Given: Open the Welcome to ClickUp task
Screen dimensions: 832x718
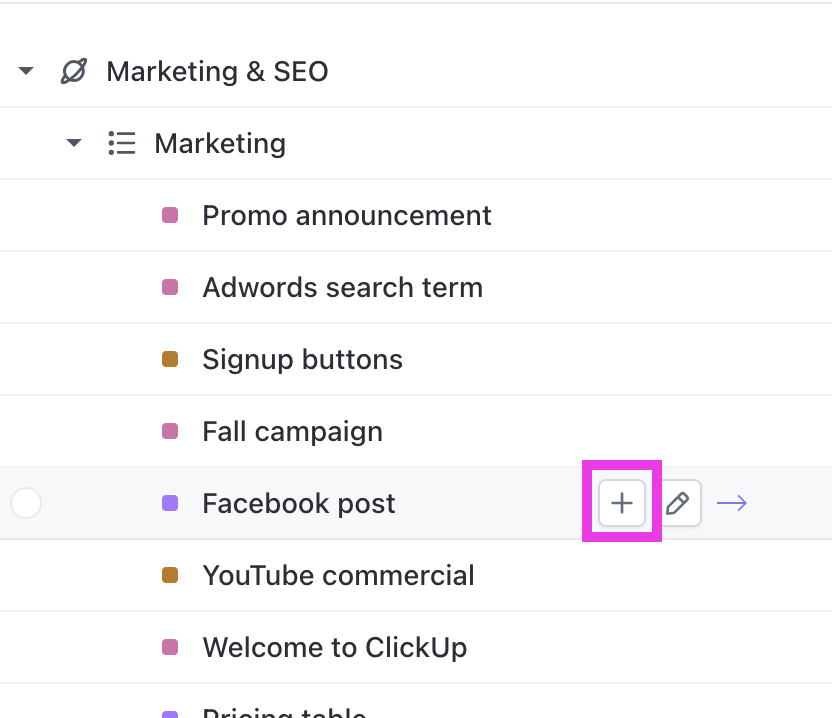Looking at the screenshot, I should (334, 647).
